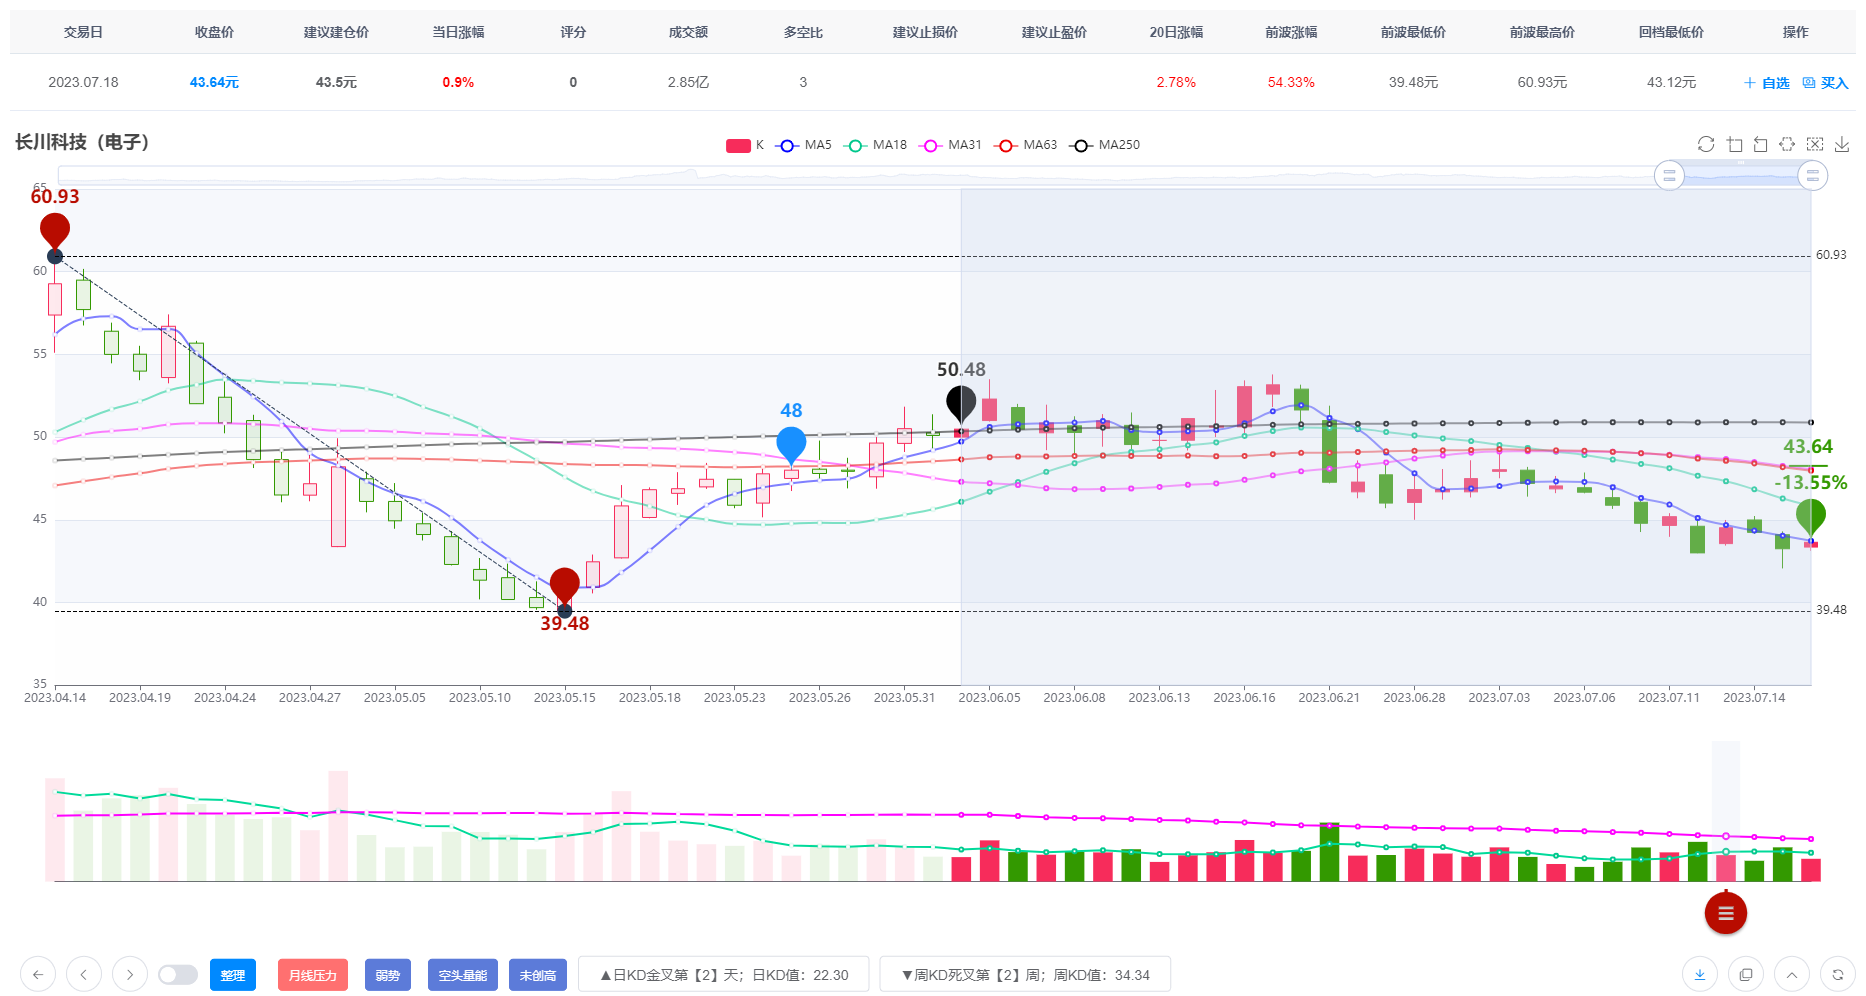Image resolution: width=1866 pixels, height=996 pixels.
Task: Toggle the MA250 line in legend
Action: pos(1105,145)
